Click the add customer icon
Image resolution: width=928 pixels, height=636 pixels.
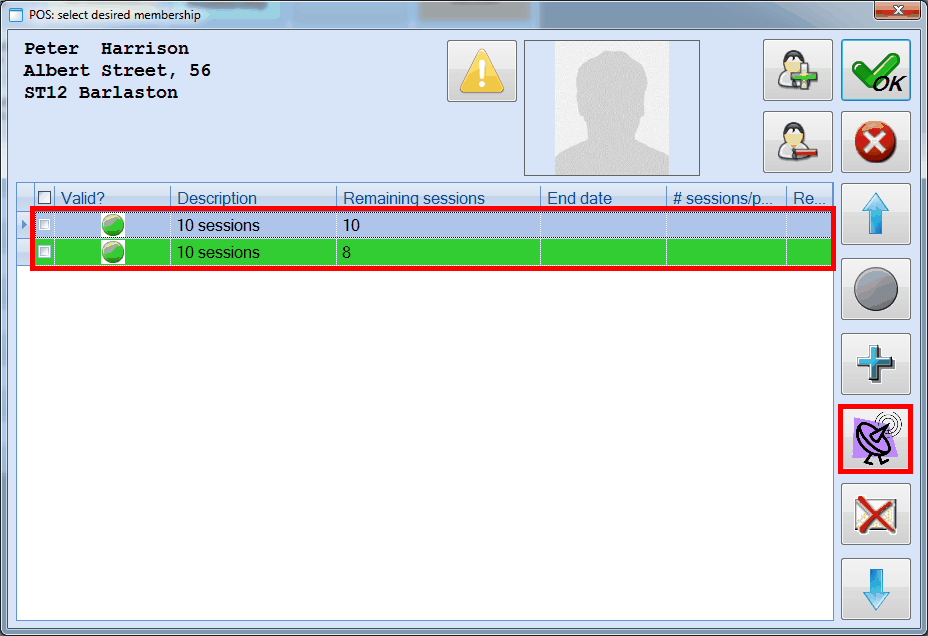tap(797, 71)
